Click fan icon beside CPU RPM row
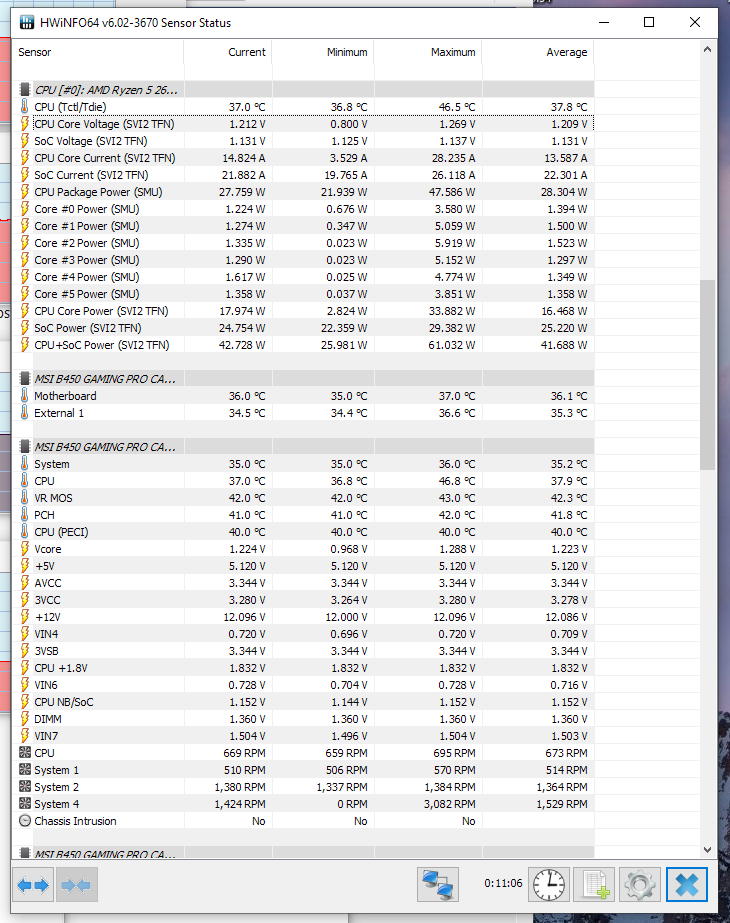 25,753
